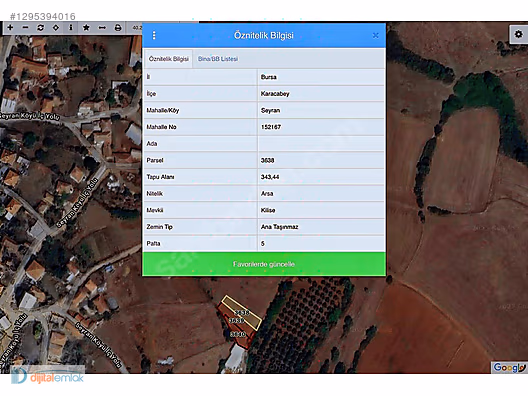Viewport: 528px width, 396px height.
Task: Close the Öznitelik Bilgisi dialog
Action: coord(376,35)
